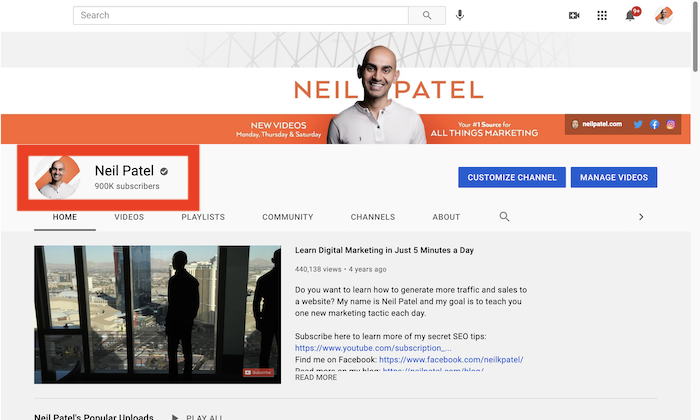Click CUSTOMIZE CHANNEL button
The height and width of the screenshot is (420, 700).
pos(512,177)
